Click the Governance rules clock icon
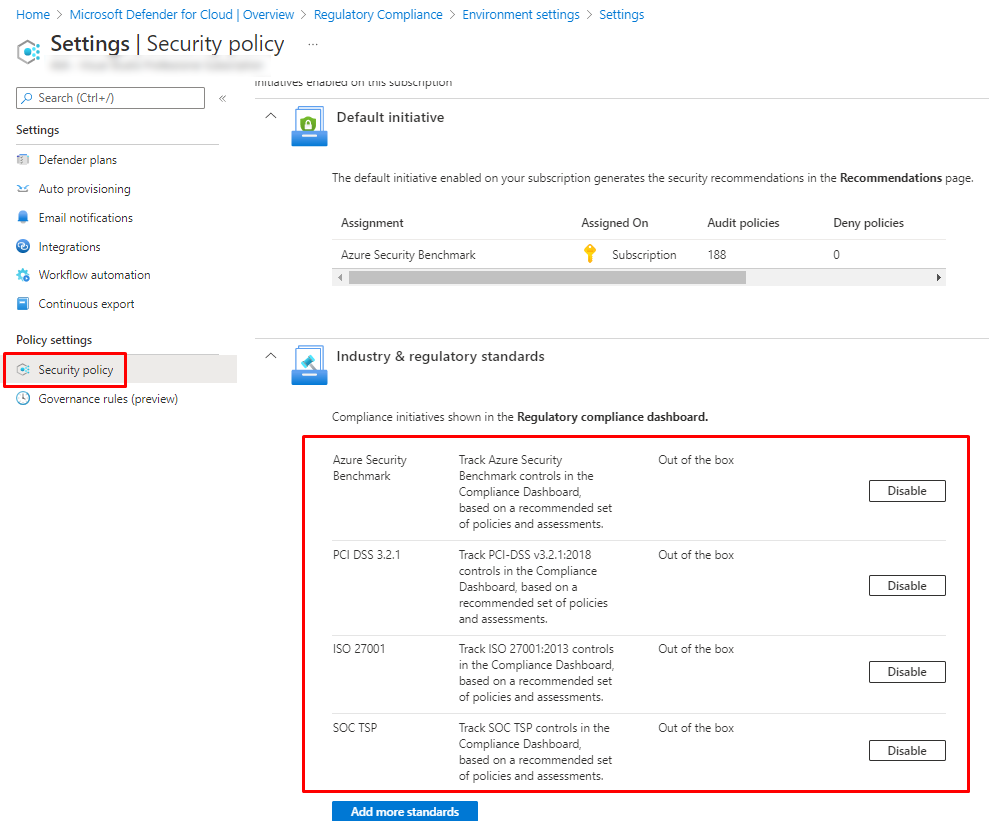The height and width of the screenshot is (821, 989). click(x=24, y=399)
